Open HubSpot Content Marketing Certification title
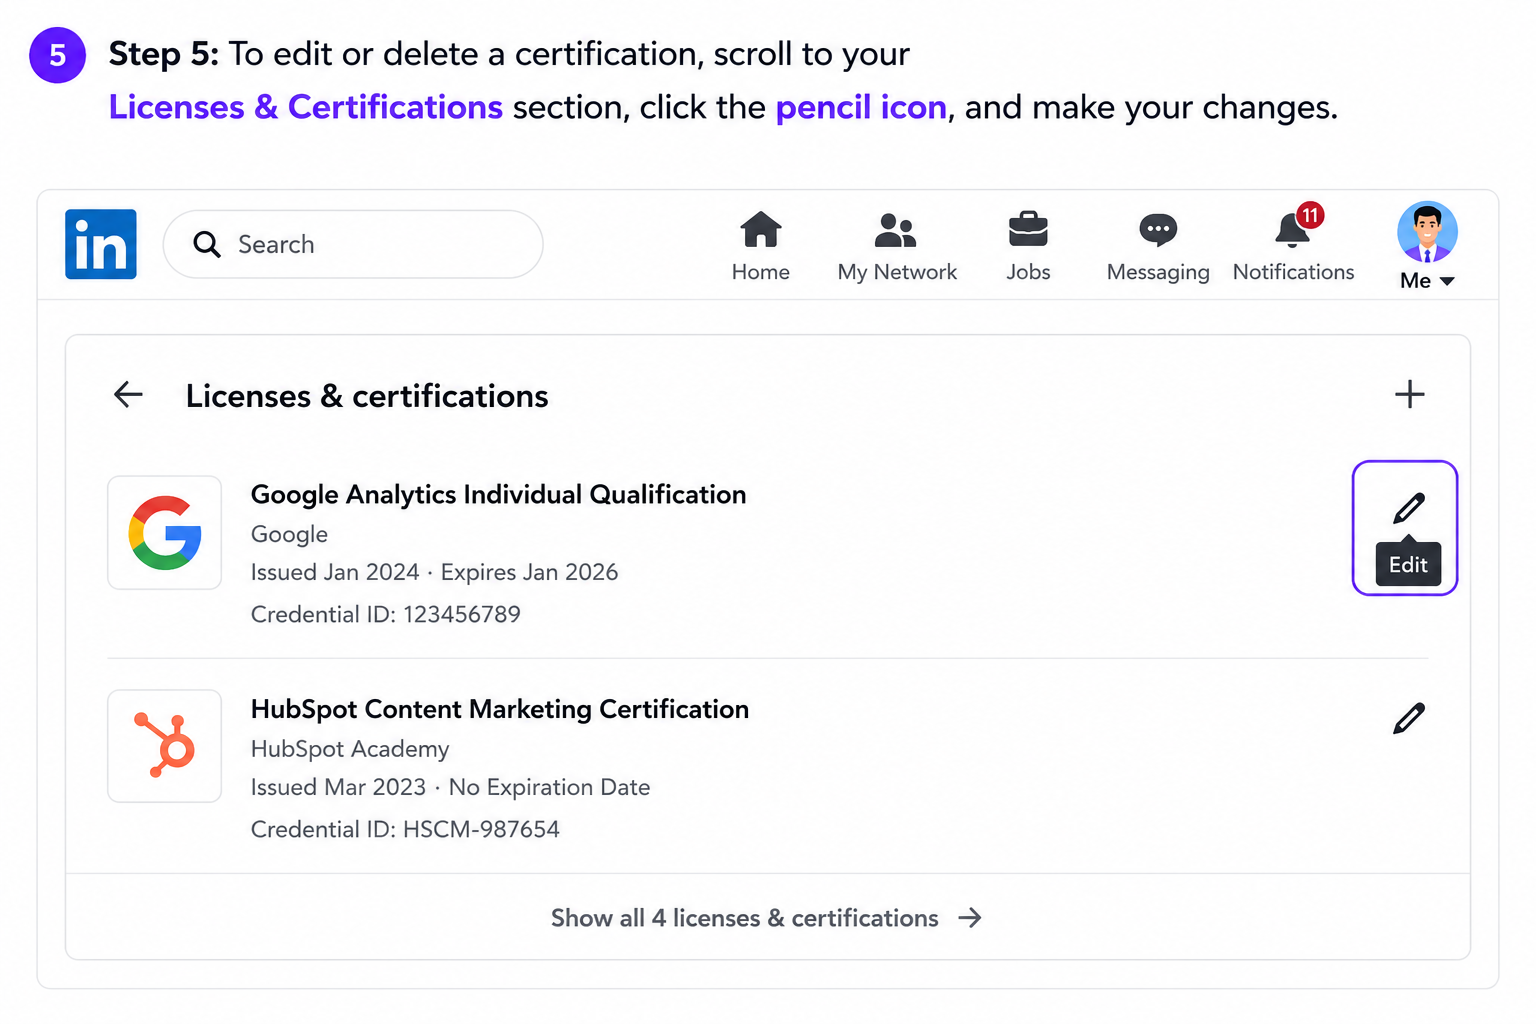Screen dimensions: 1536x1024 (500, 709)
